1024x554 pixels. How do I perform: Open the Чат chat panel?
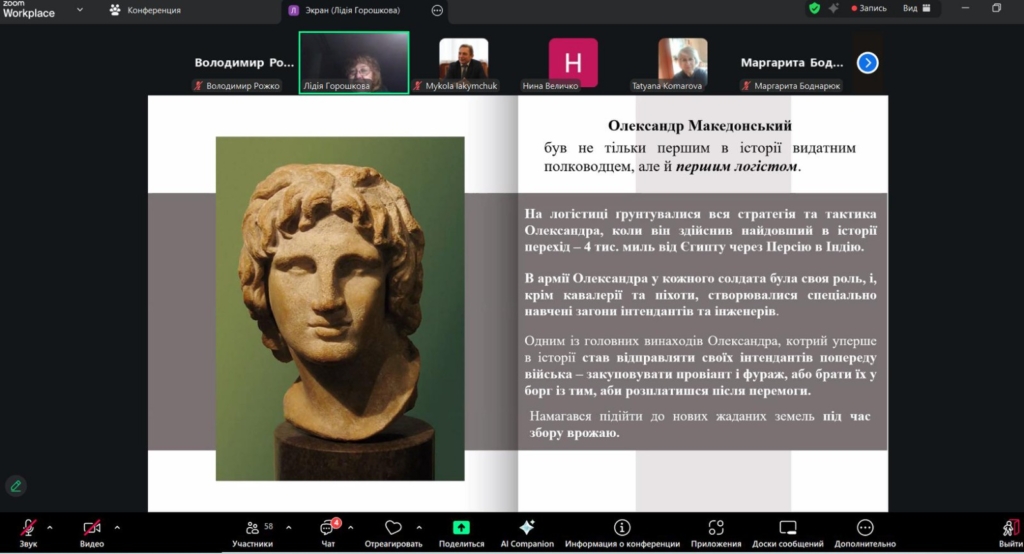tap(326, 531)
